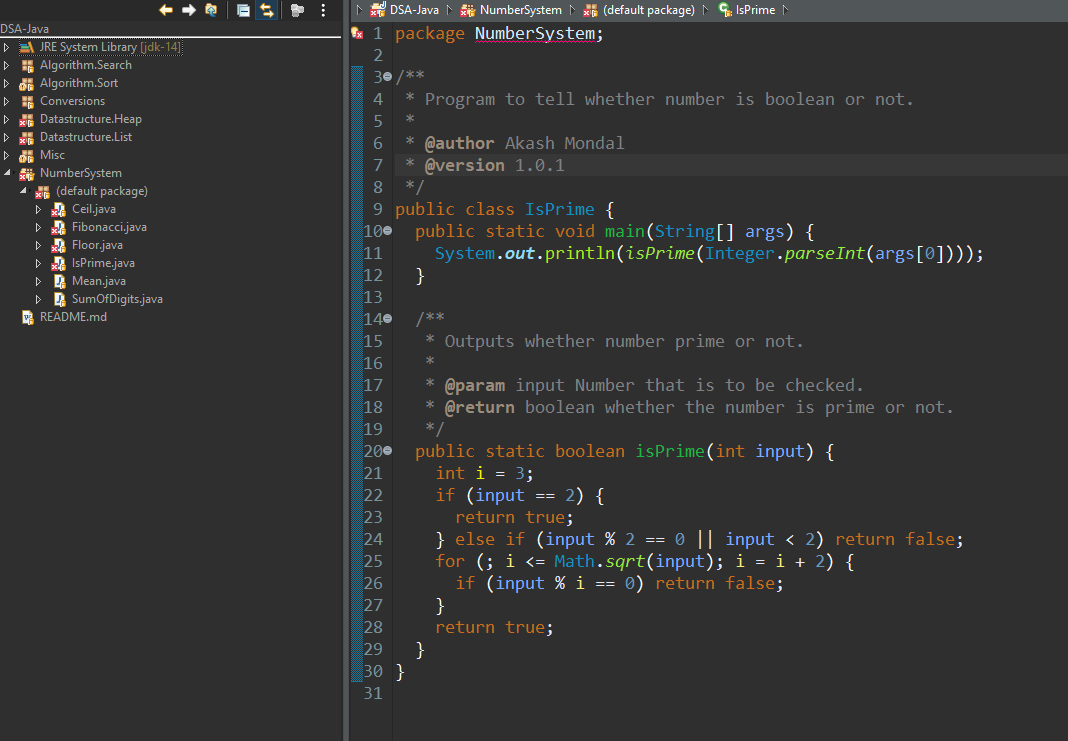Select Mean.java in Package Explorer
The image size is (1068, 741).
(x=99, y=281)
